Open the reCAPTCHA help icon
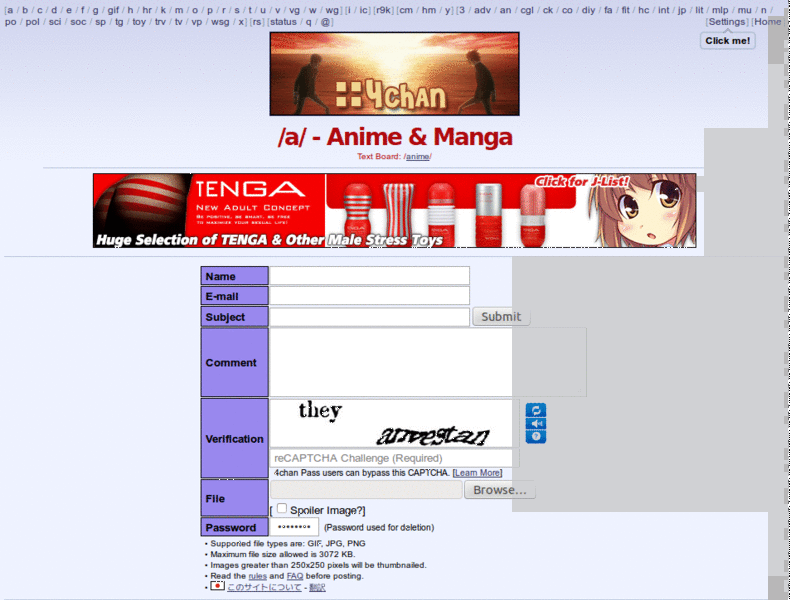This screenshot has width=800, height=600. click(536, 437)
